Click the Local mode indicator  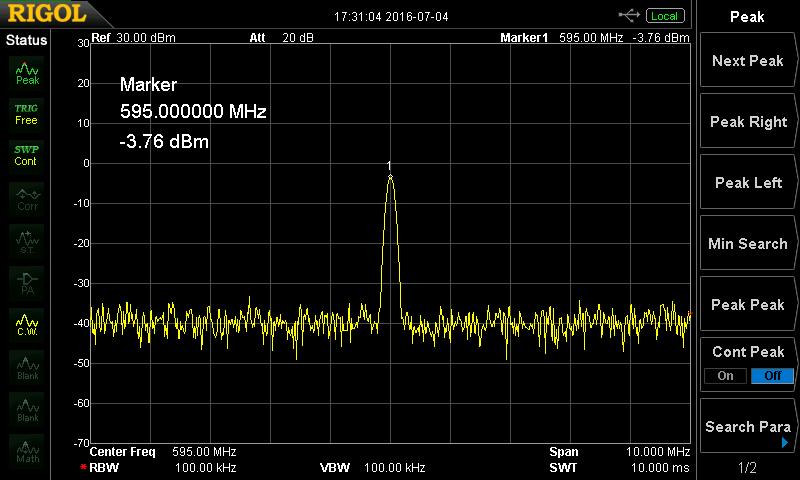[663, 16]
